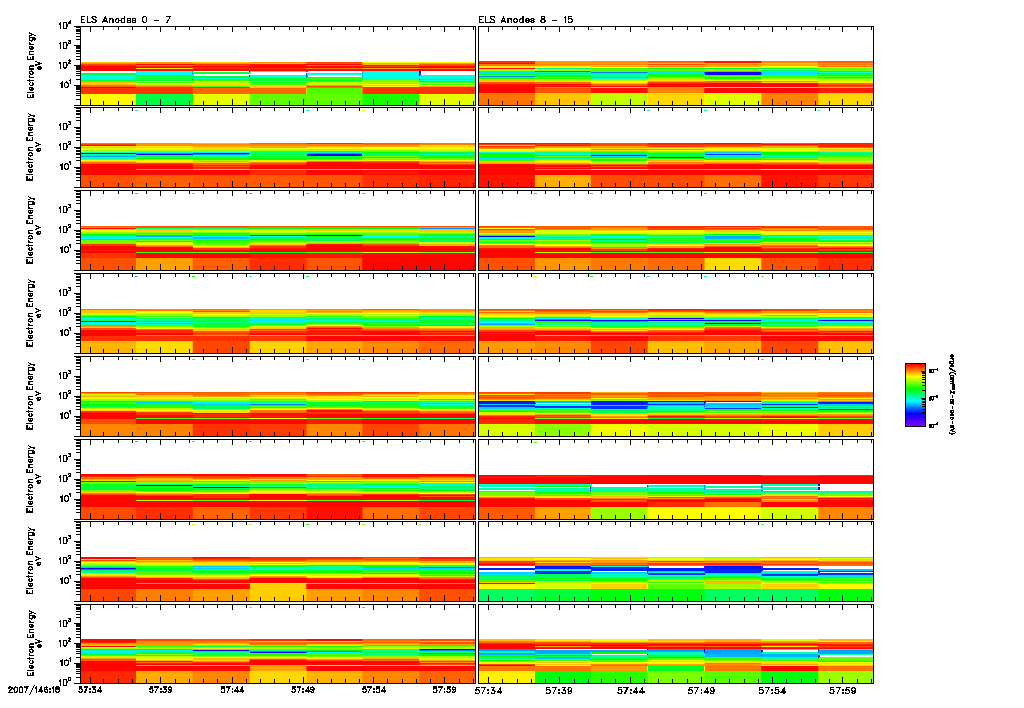Viewport: 1024px width, 708px height.
Task: Select the 'ELS Anodes 0 - 7' title
Action: click(x=126, y=20)
